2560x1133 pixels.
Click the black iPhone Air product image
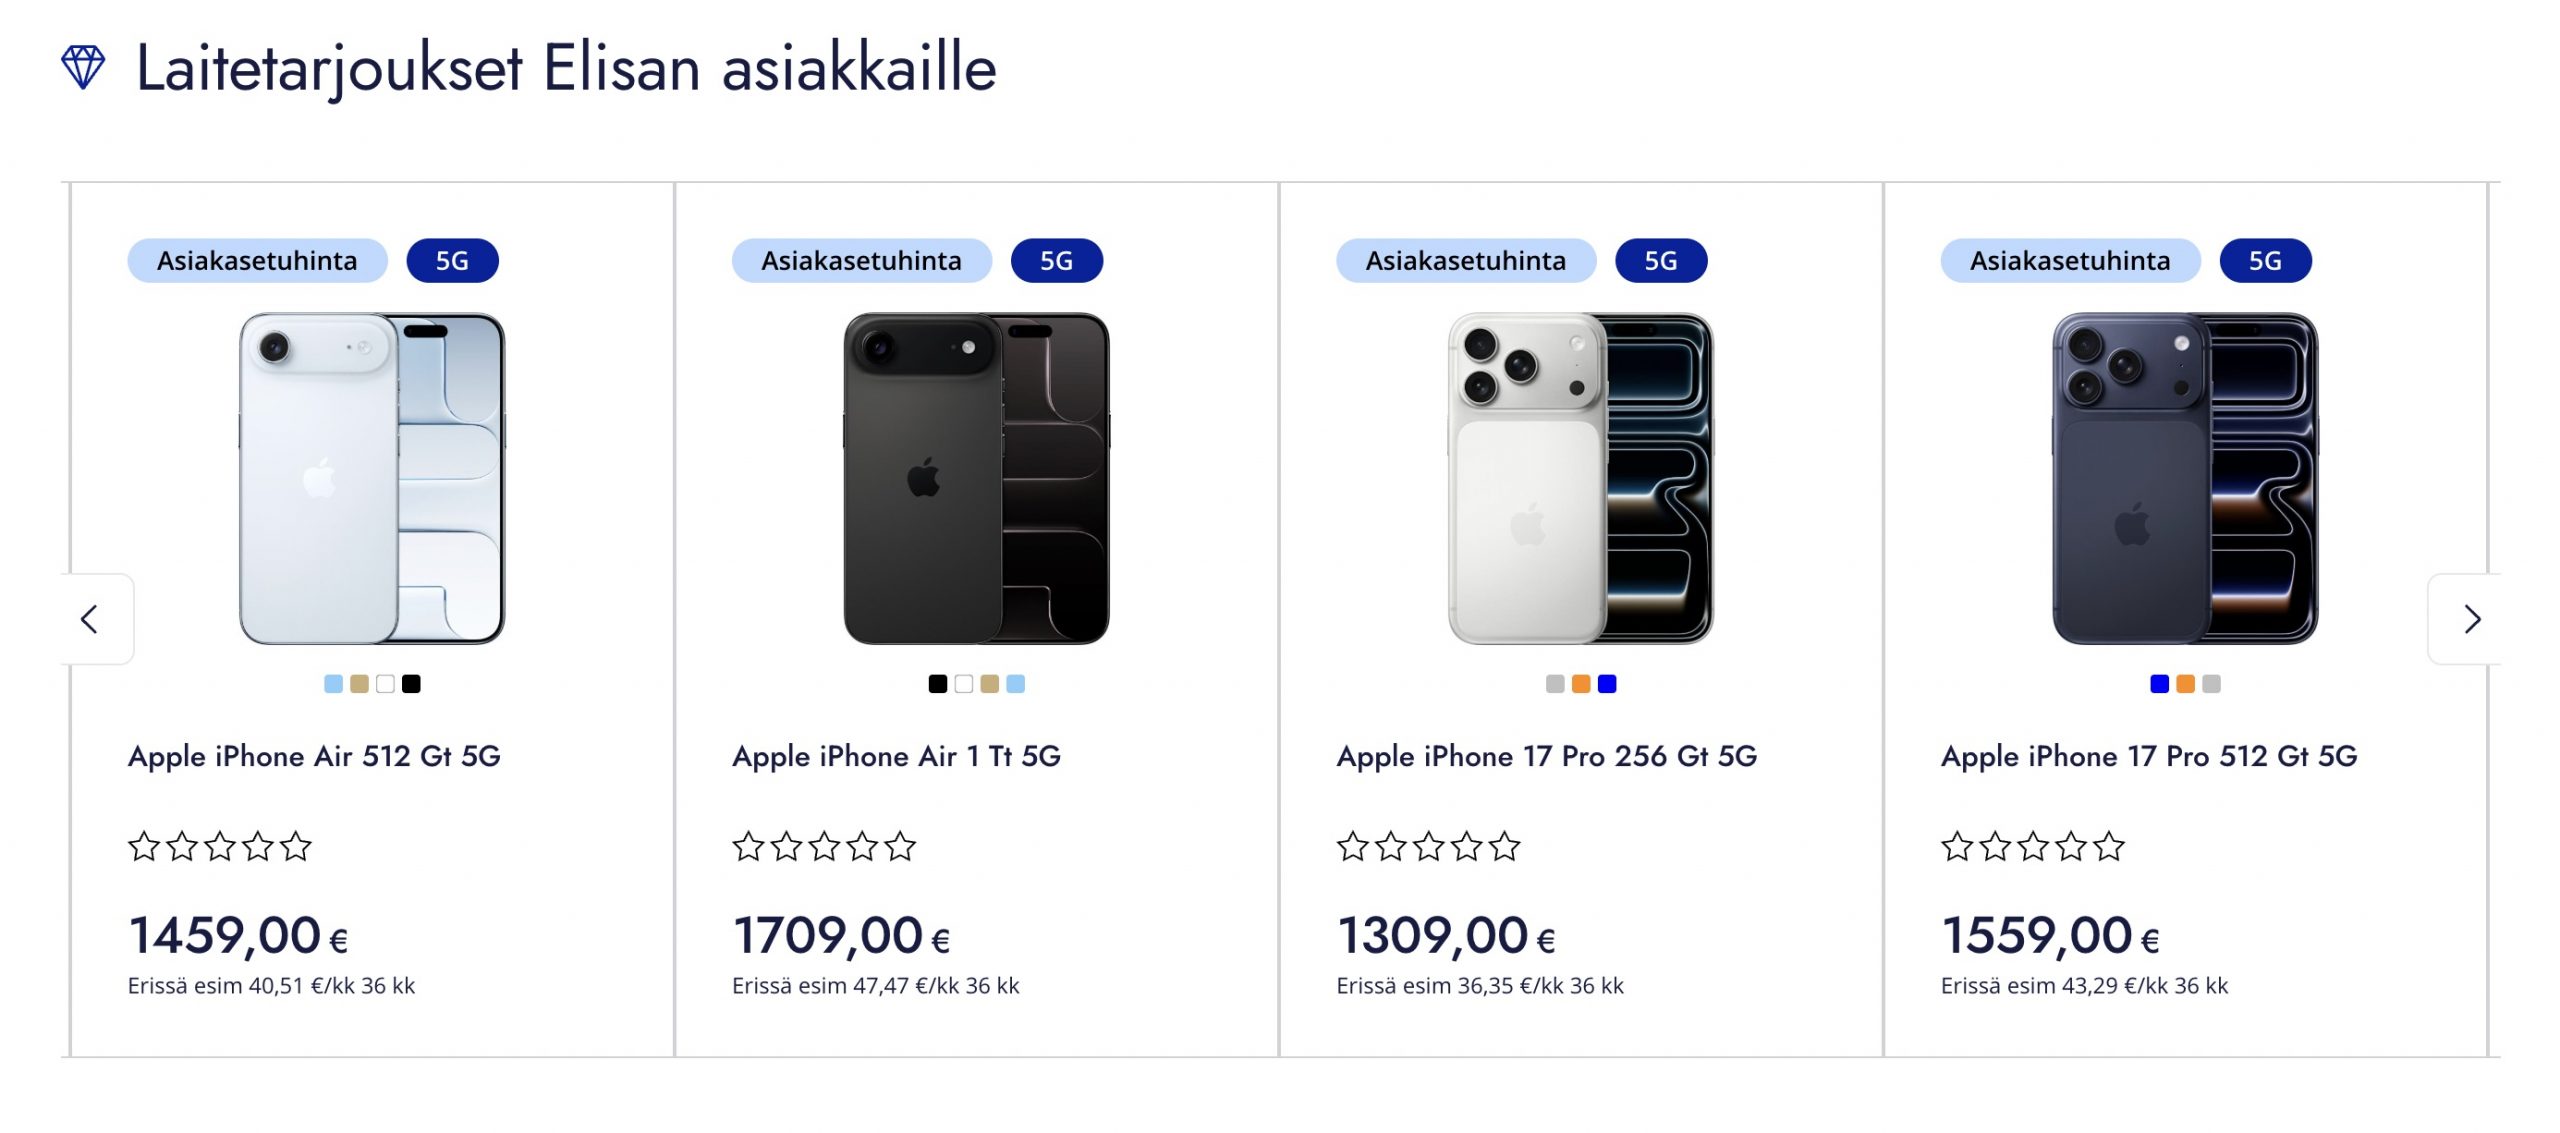pos(976,478)
